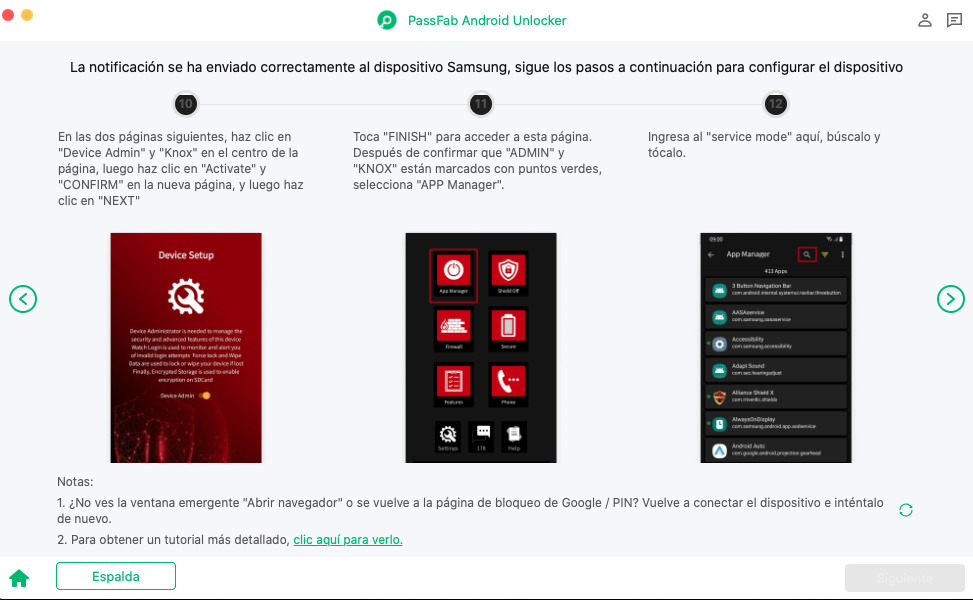The width and height of the screenshot is (973, 600).
Task: Toggle the Device Admin switch in image
Action: (205, 396)
